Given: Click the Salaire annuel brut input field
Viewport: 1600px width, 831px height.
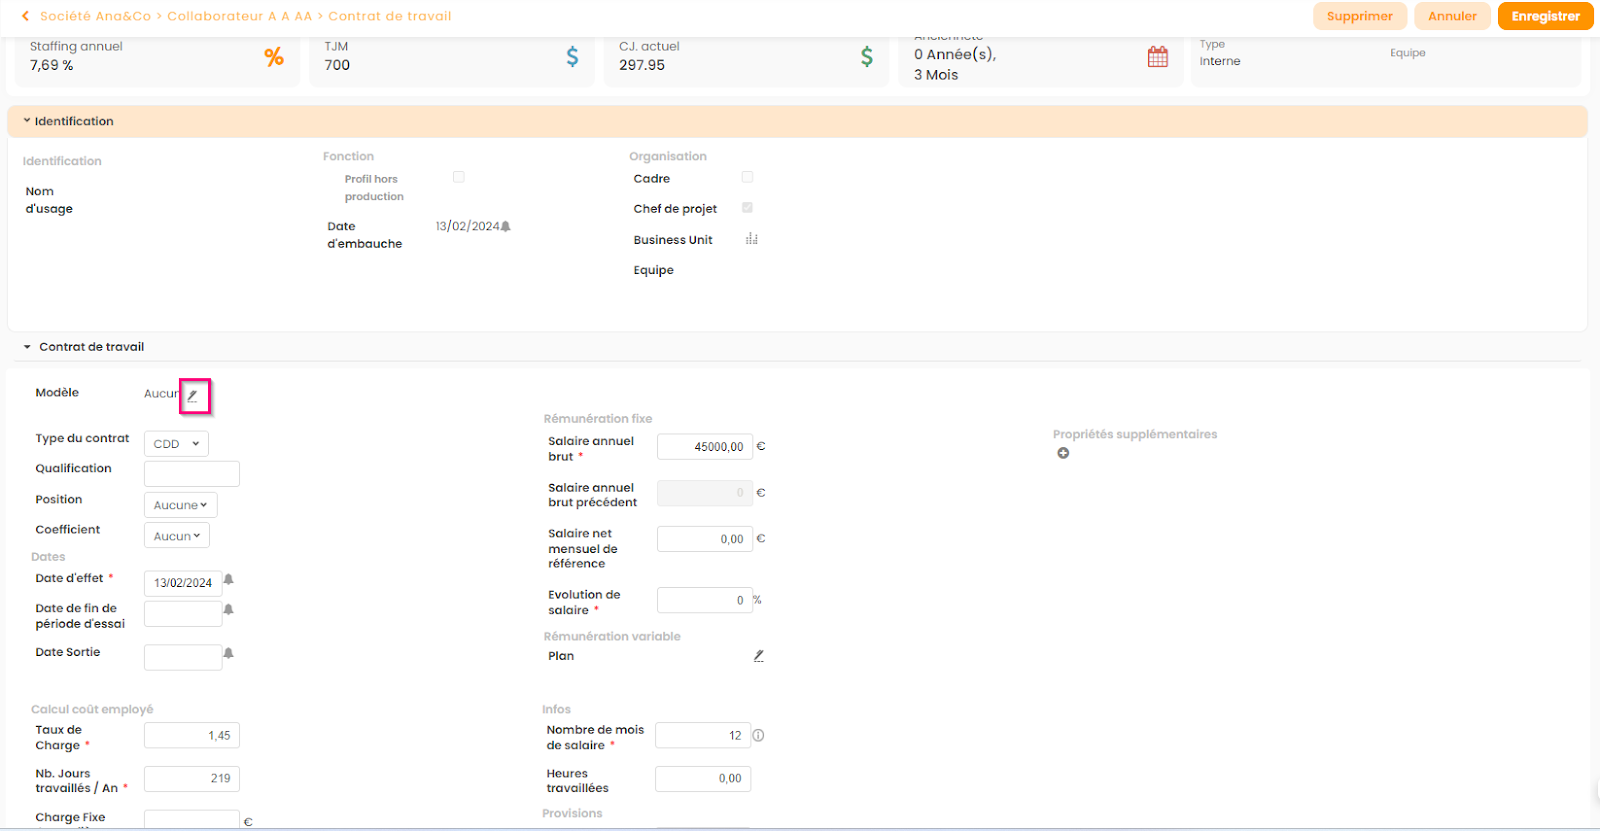Looking at the screenshot, I should pyautogui.click(x=704, y=447).
